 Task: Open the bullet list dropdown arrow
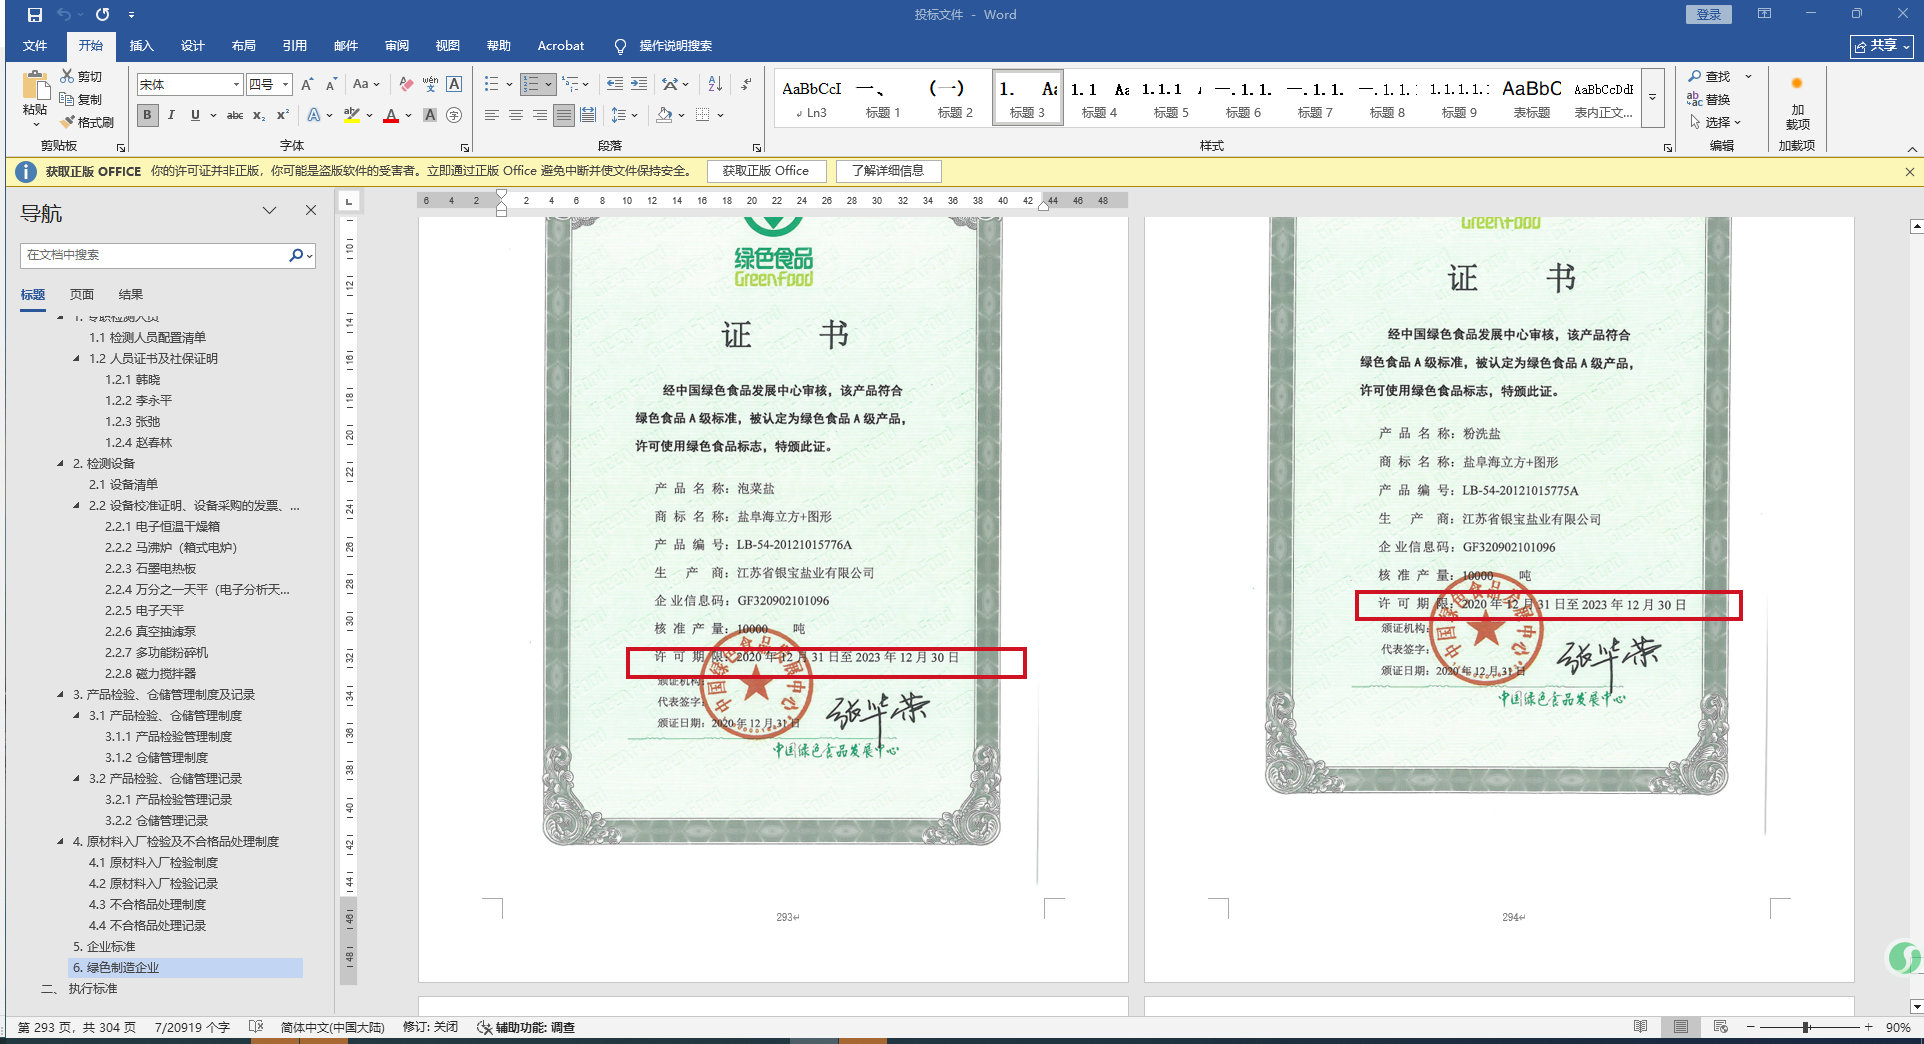509,85
